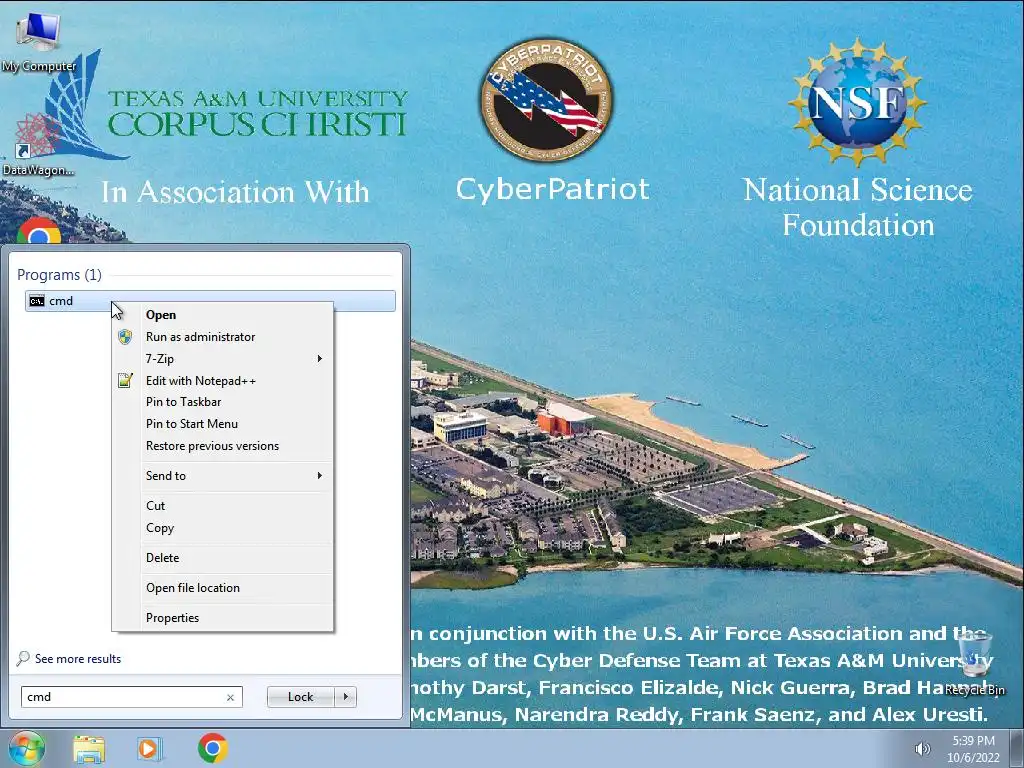
Task: Launch Windows Media Player from taskbar
Action: coord(150,748)
